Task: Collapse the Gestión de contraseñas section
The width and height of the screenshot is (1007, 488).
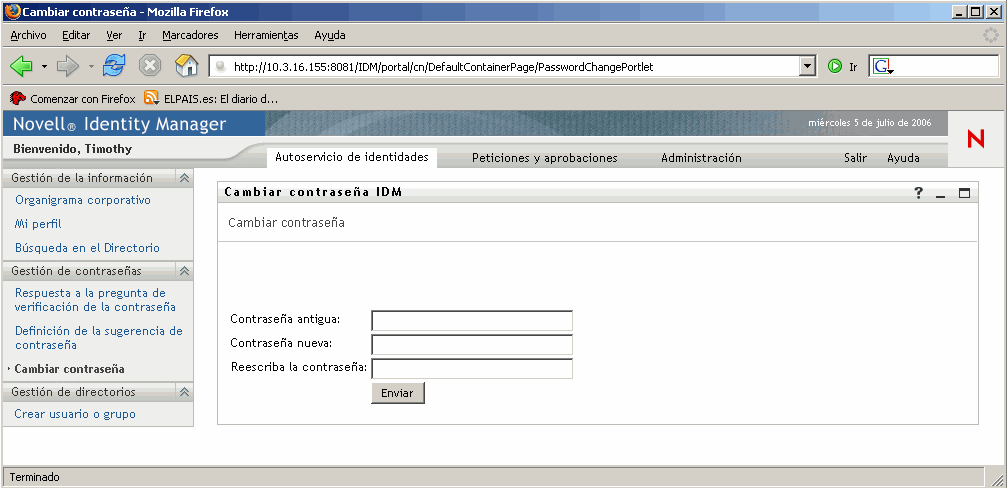Action: [x=184, y=271]
